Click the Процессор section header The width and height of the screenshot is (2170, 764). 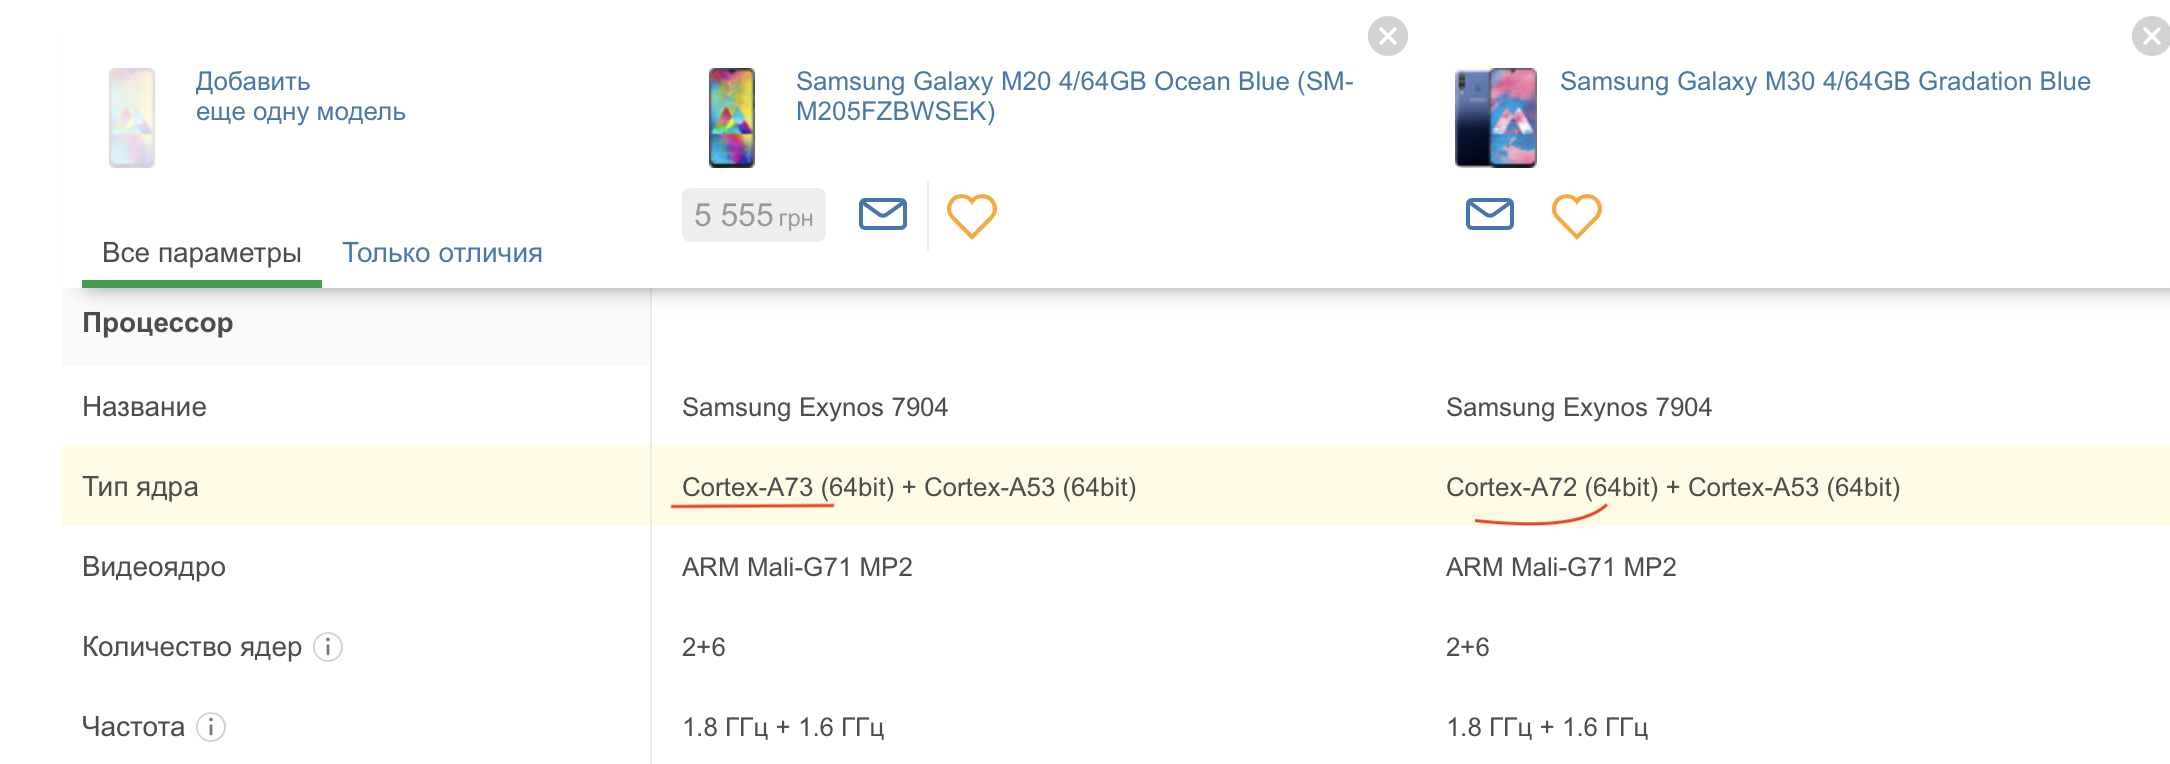[x=157, y=323]
